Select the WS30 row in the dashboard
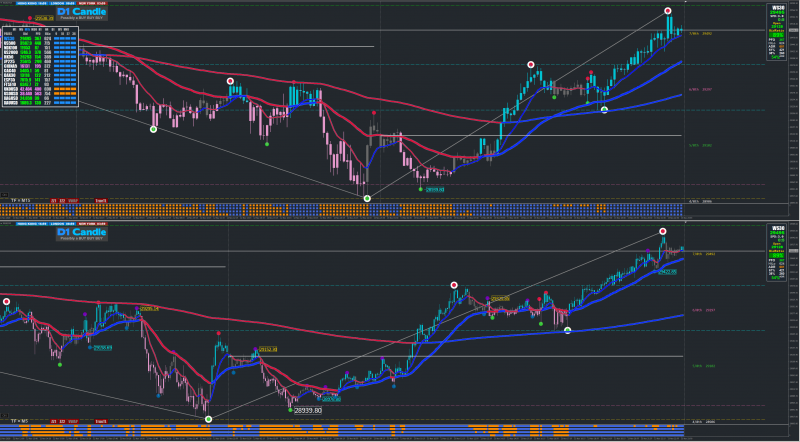Viewport: 800px width, 442px height. click(40, 38)
